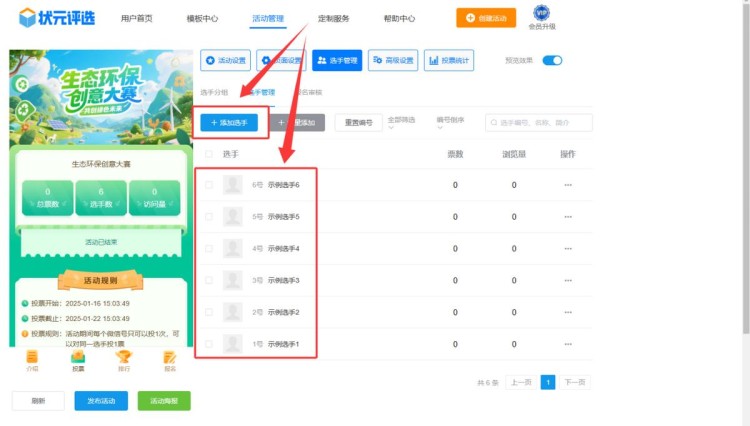Check the box for 示例选手5
The image size is (750, 426).
click(209, 216)
